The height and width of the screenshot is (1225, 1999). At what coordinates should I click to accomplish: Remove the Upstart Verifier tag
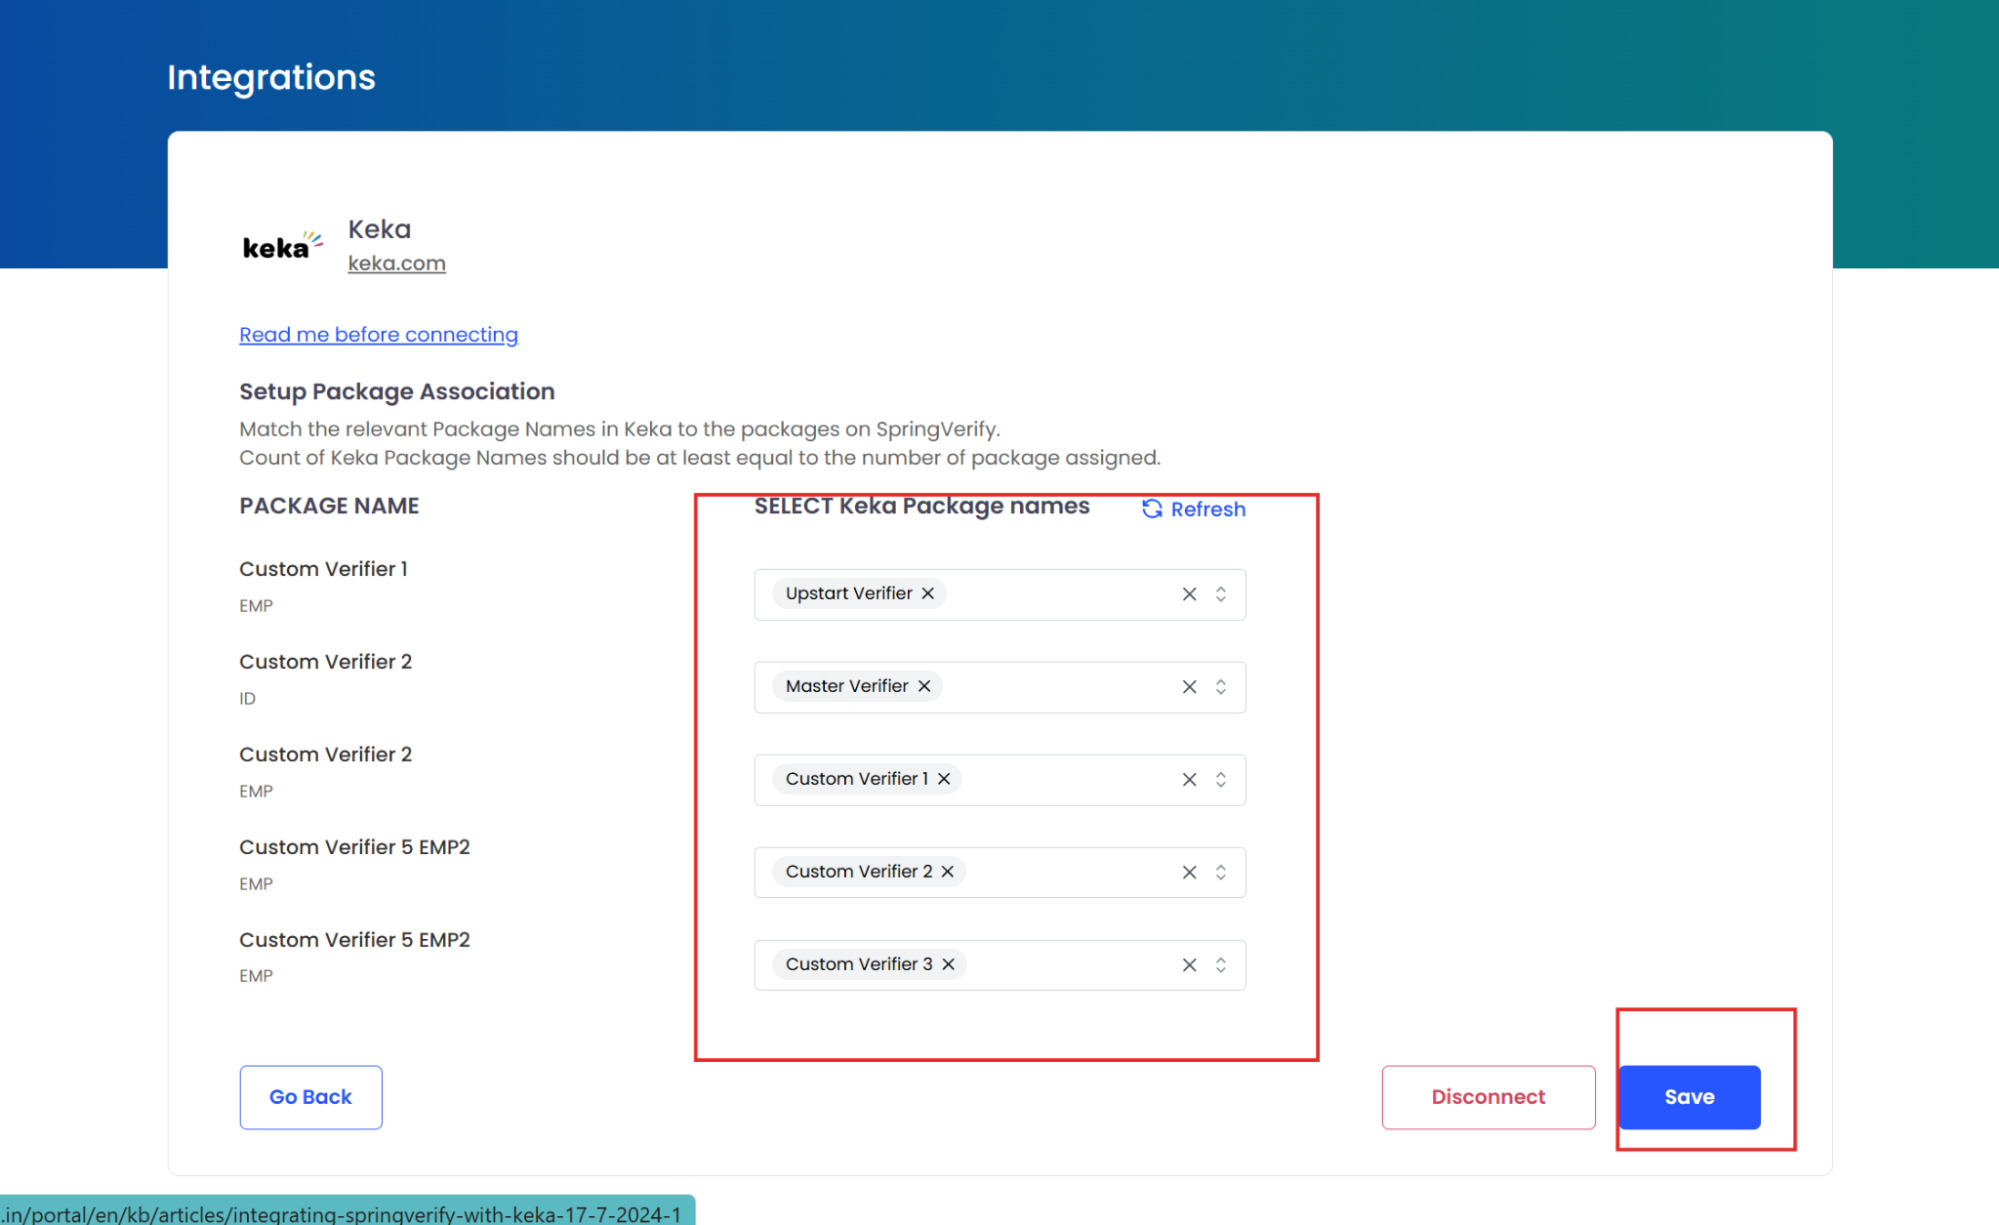click(x=928, y=594)
